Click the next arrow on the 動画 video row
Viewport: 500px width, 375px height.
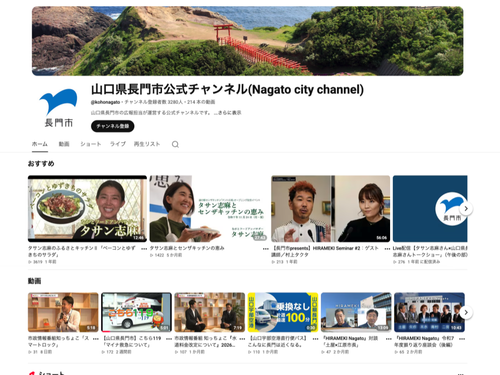(x=466, y=313)
